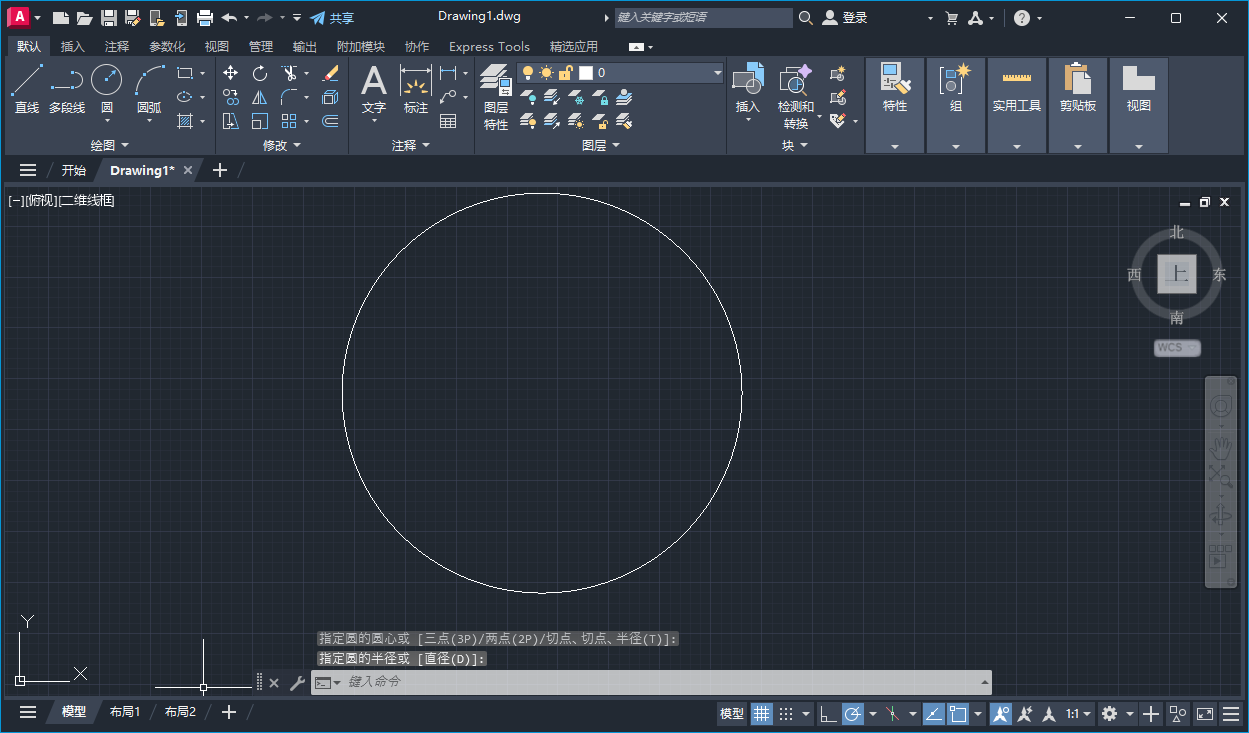Toggle the grid display in status bar
This screenshot has width=1249, height=733.
pyautogui.click(x=761, y=713)
